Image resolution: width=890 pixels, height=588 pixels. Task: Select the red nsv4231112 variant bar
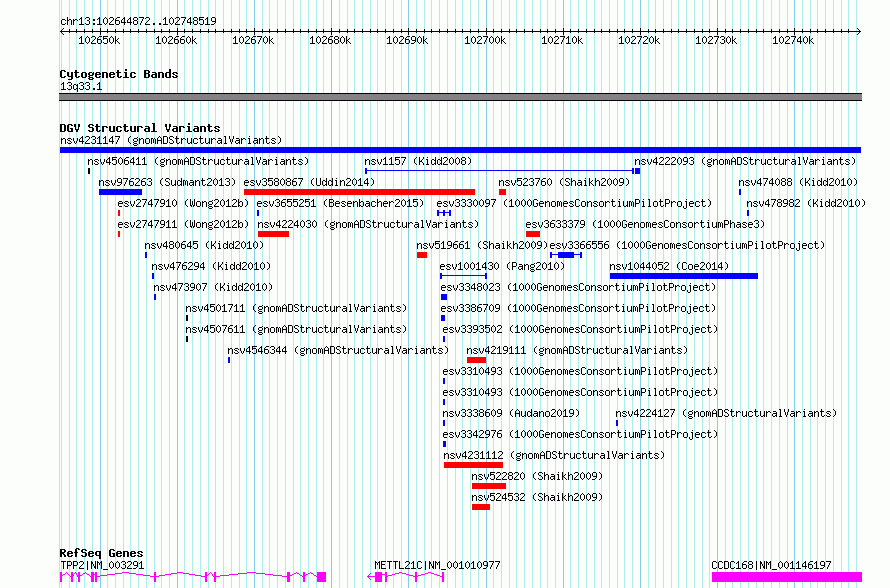473,465
